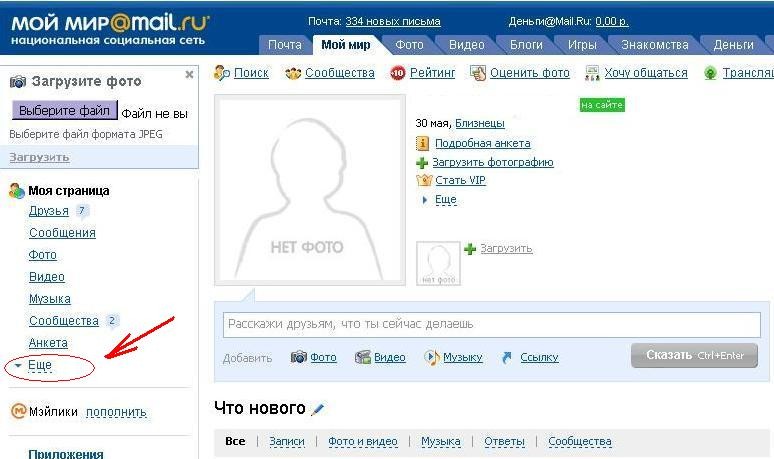Click the music note icon by Музыку
Viewport: 774px width, 459px height.
point(431,357)
